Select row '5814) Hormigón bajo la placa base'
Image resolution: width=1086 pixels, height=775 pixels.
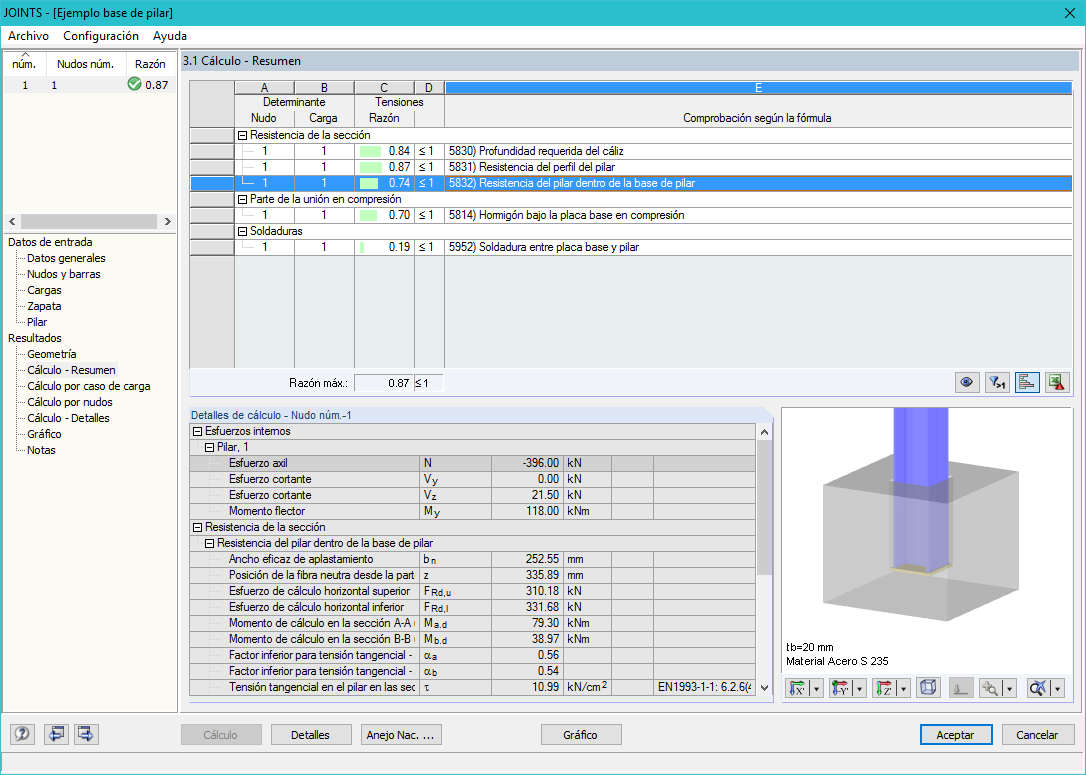point(630,215)
